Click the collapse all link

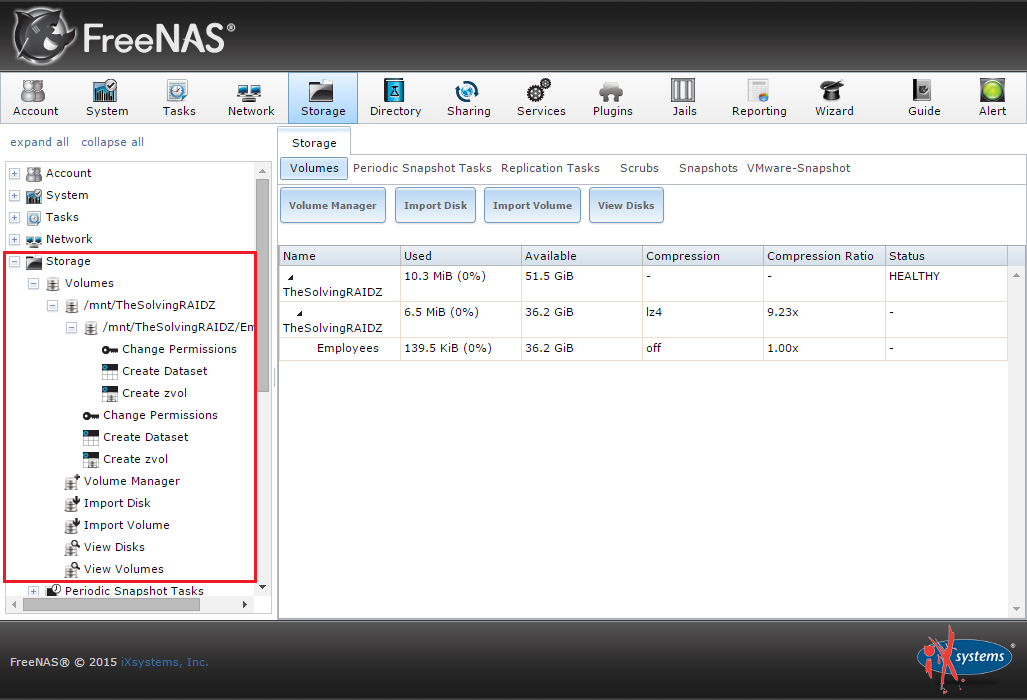pyautogui.click(x=113, y=142)
